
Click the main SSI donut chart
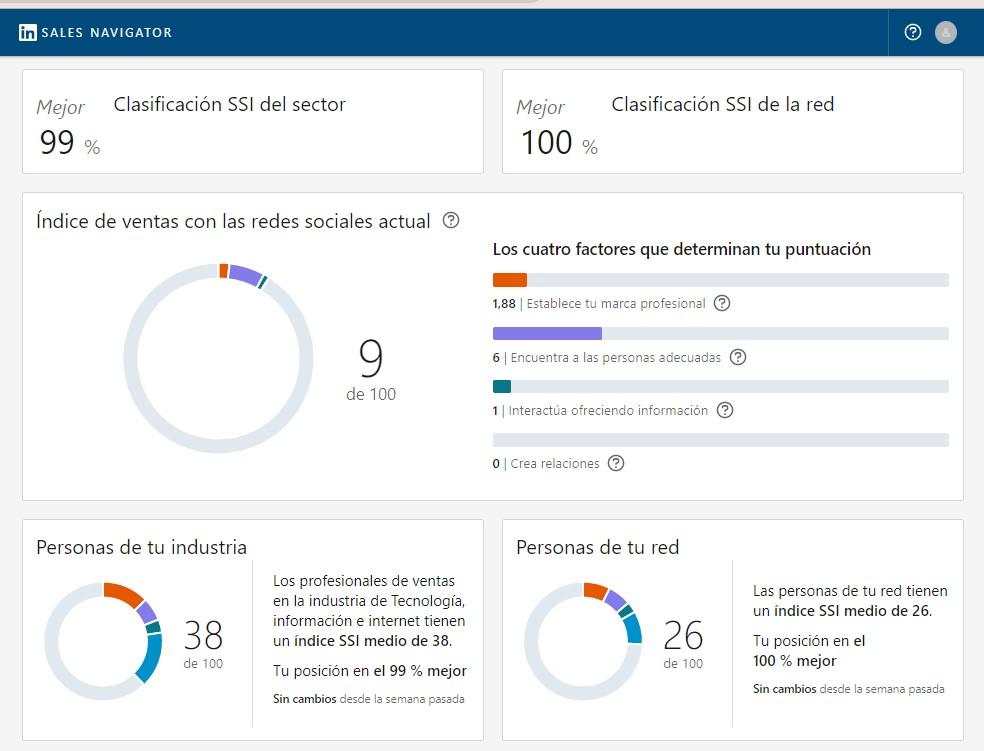218,358
